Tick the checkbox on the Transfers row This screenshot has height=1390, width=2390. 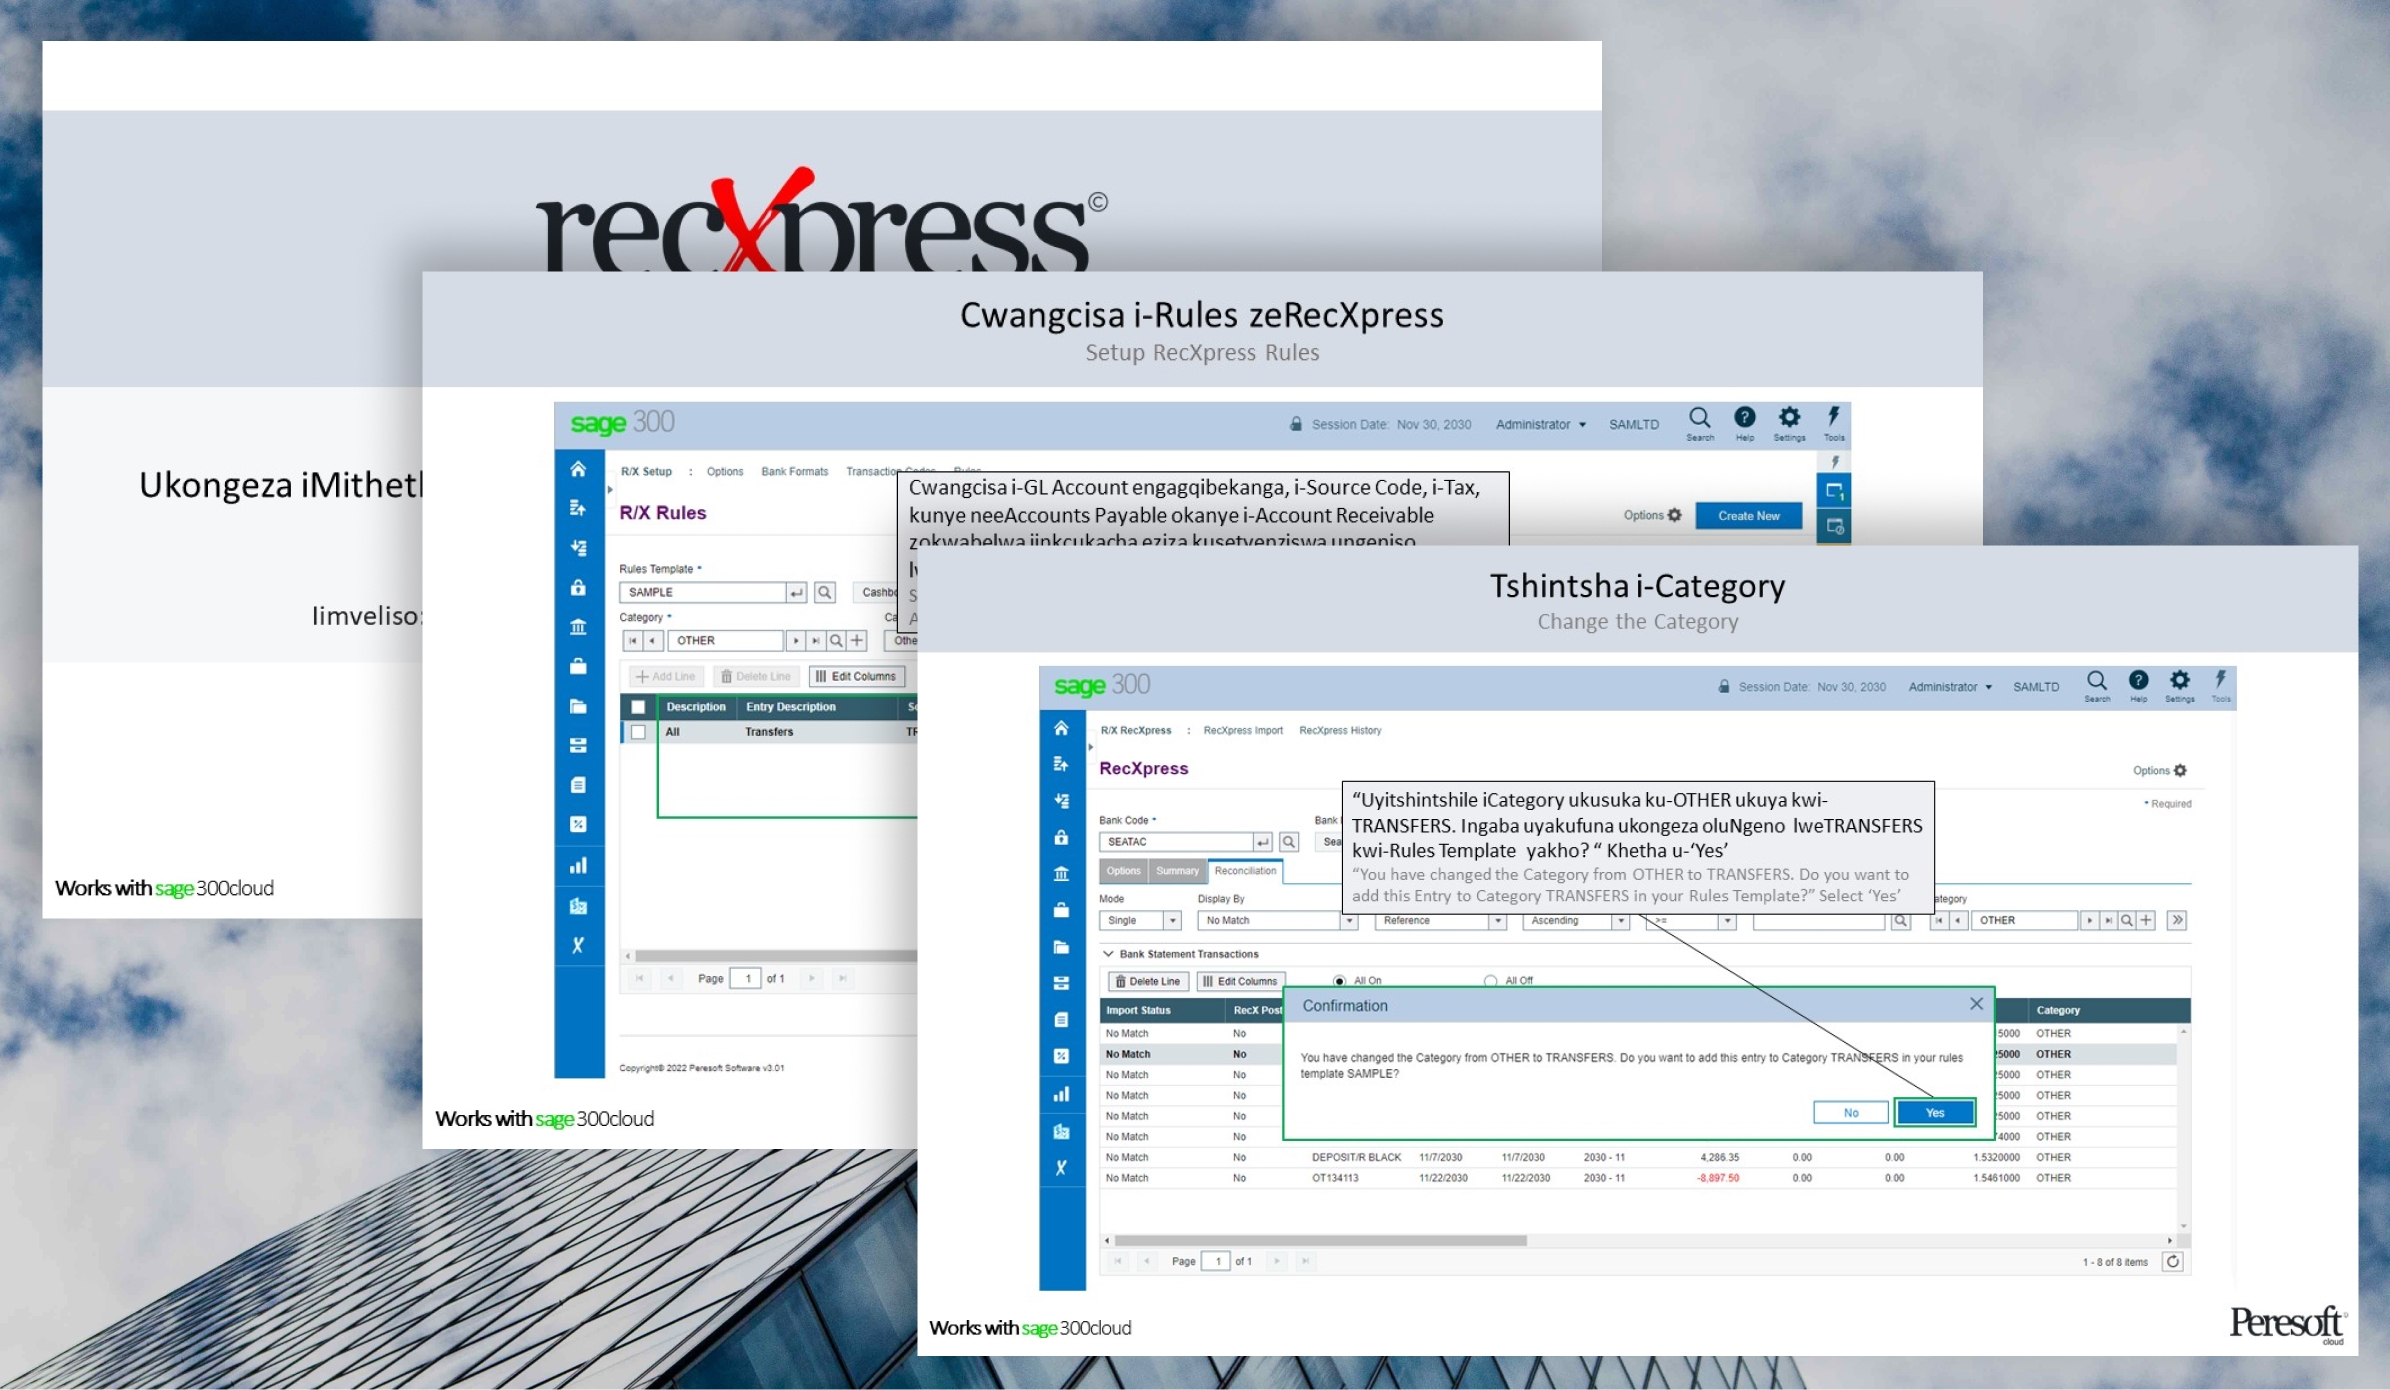(x=638, y=732)
